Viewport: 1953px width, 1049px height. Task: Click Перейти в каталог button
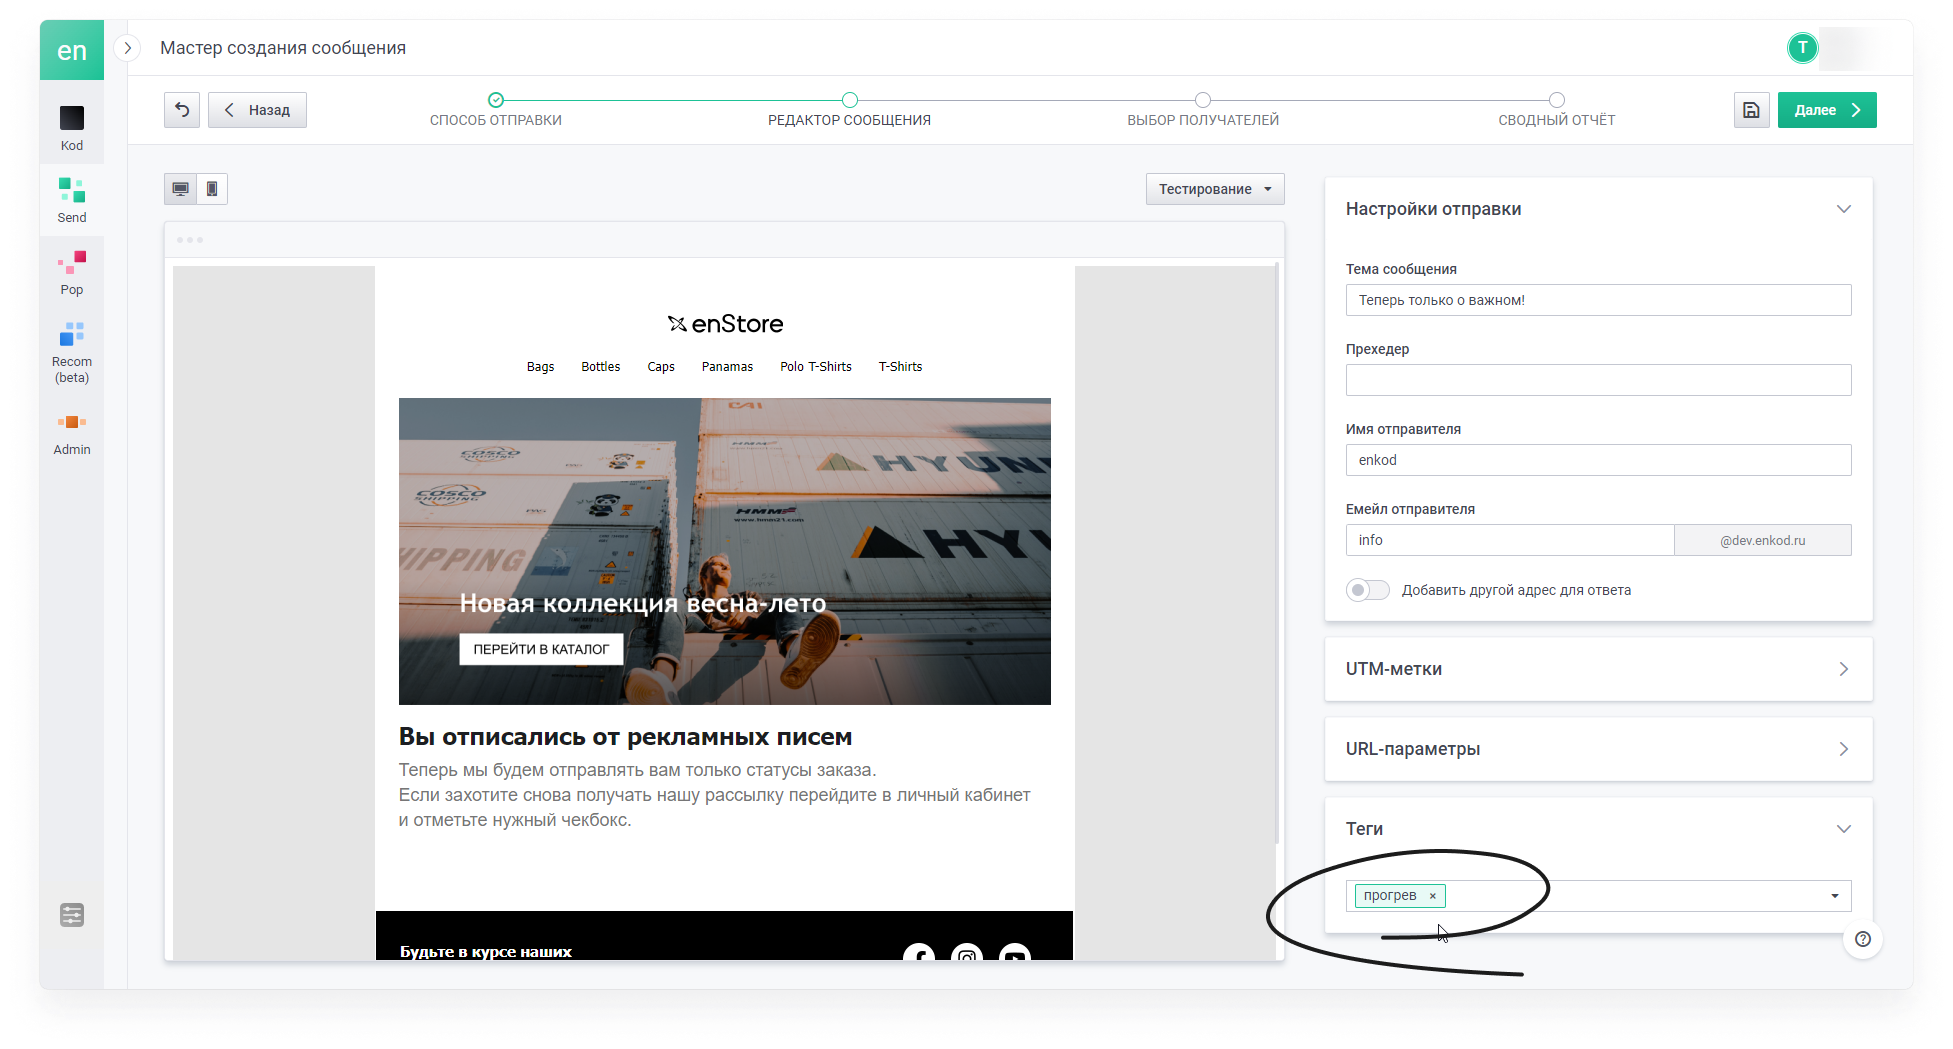pos(541,649)
